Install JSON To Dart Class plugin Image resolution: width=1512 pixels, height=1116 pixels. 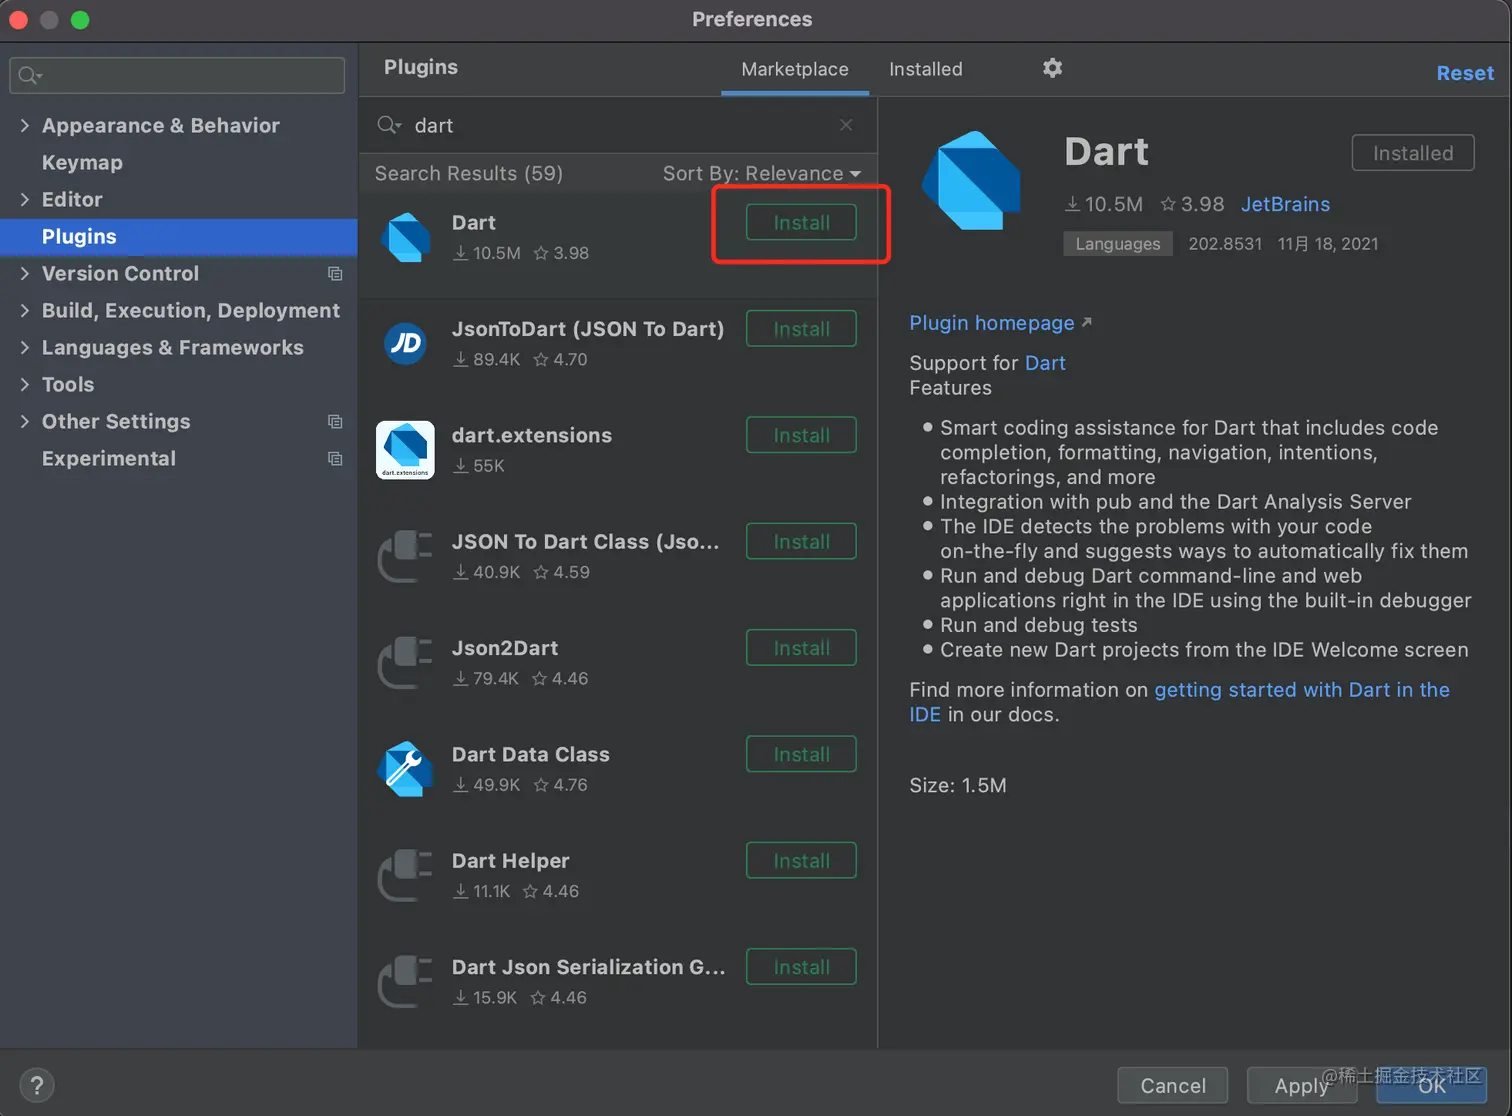point(801,542)
